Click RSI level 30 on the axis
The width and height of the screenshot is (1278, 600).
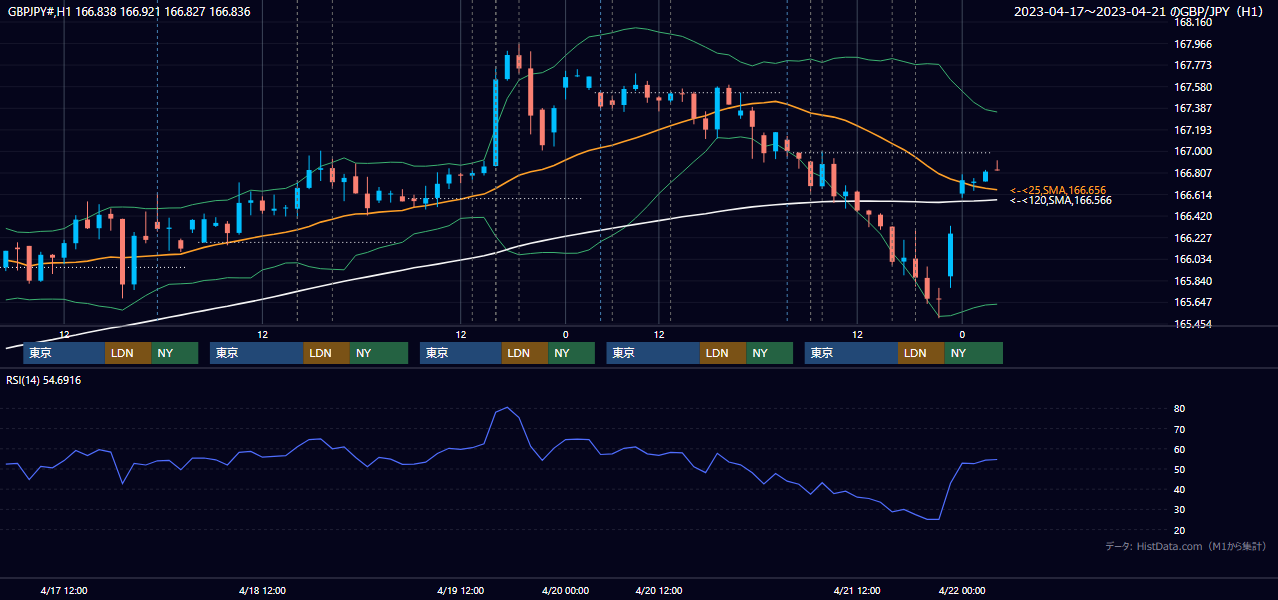[1180, 510]
